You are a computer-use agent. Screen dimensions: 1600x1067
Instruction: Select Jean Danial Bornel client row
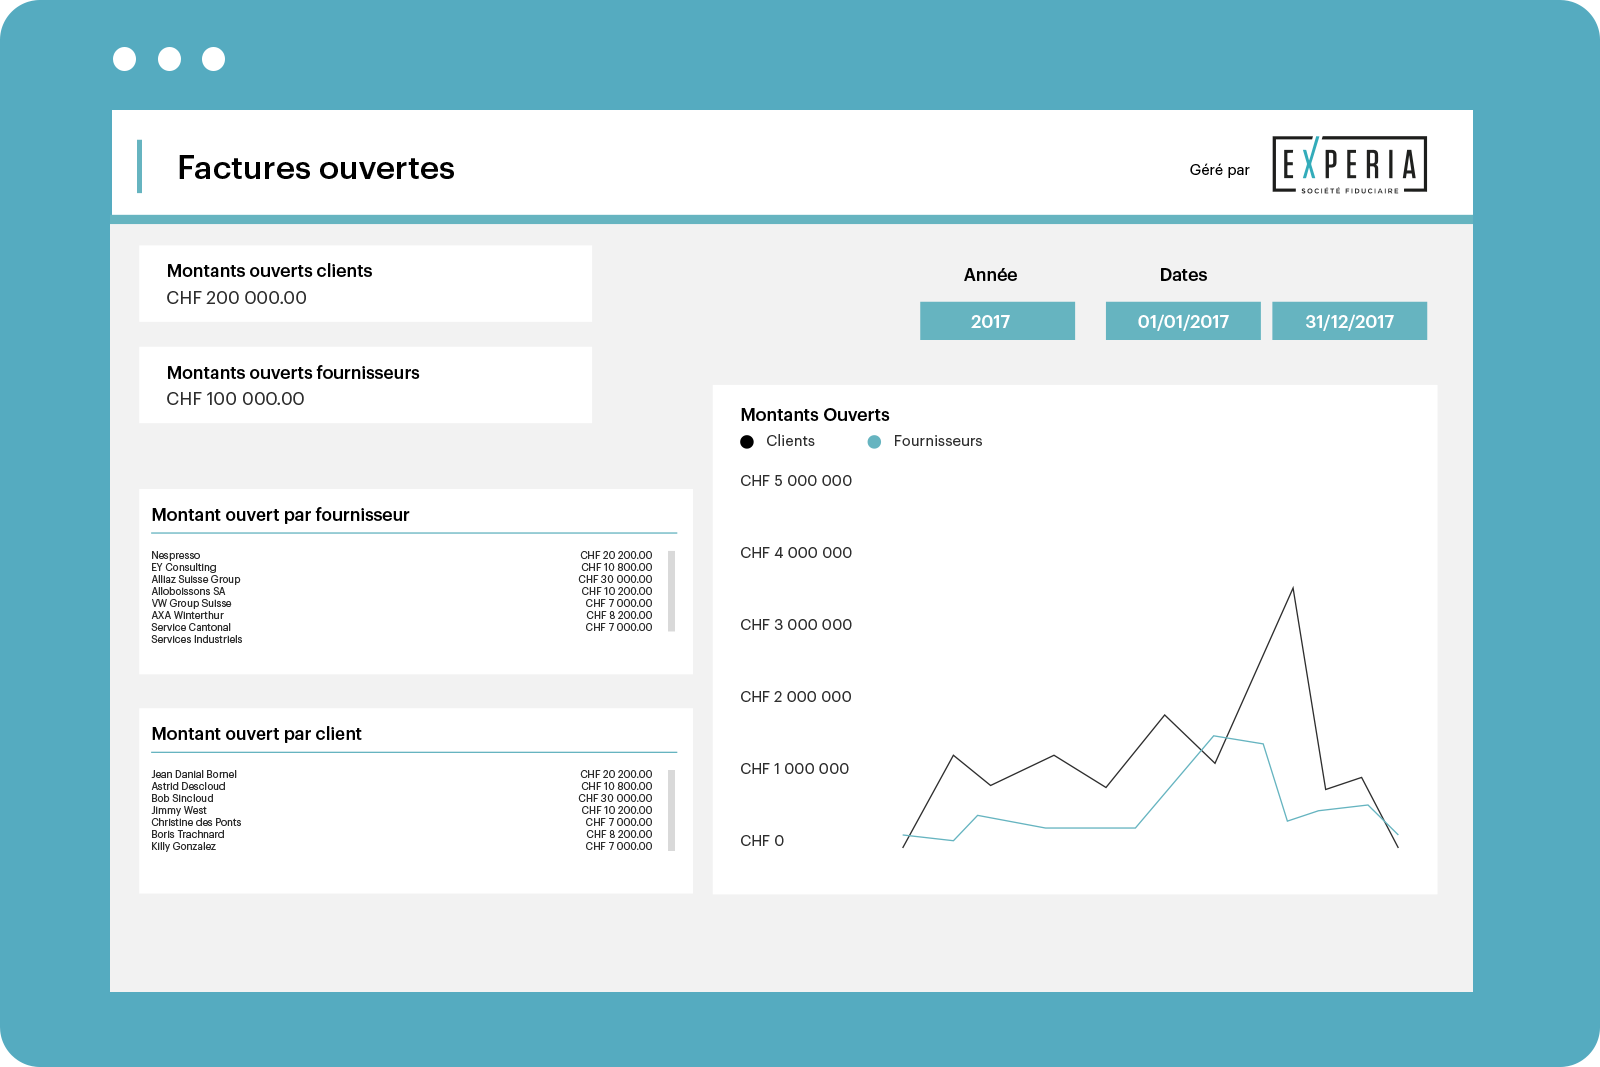click(x=402, y=774)
